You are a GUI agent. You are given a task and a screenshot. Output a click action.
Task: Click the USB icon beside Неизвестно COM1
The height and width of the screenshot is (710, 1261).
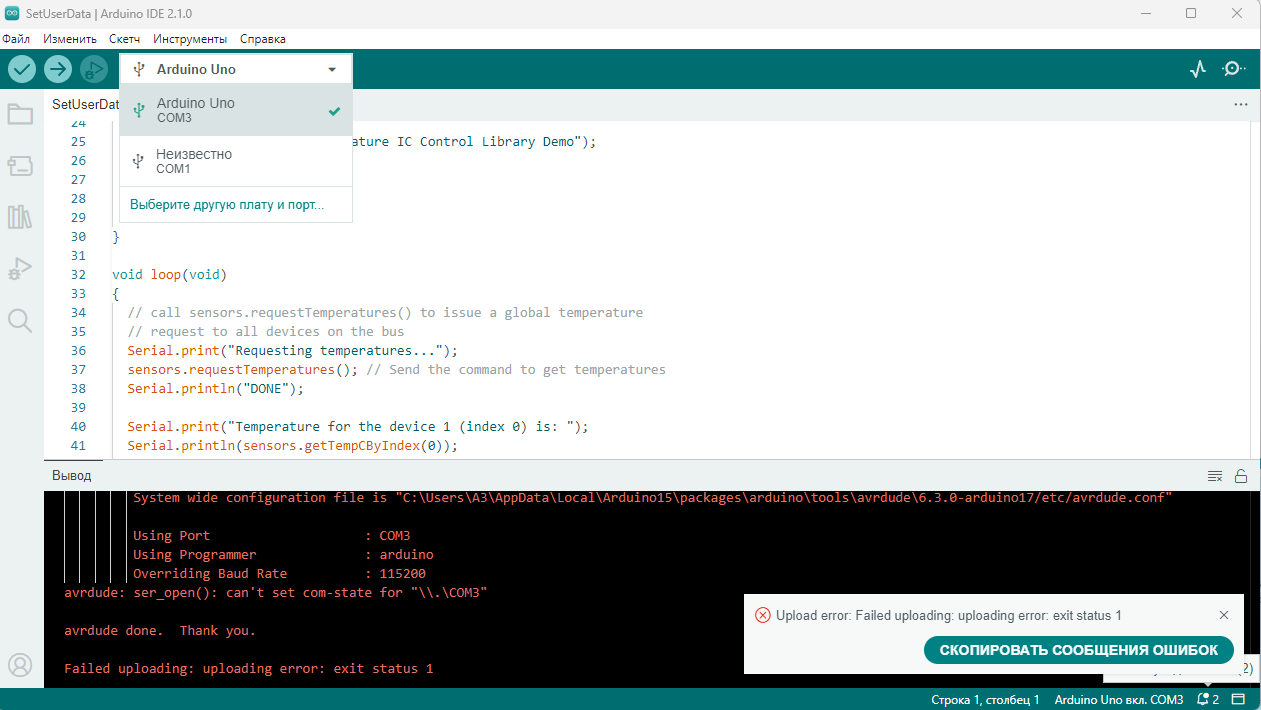click(x=139, y=161)
